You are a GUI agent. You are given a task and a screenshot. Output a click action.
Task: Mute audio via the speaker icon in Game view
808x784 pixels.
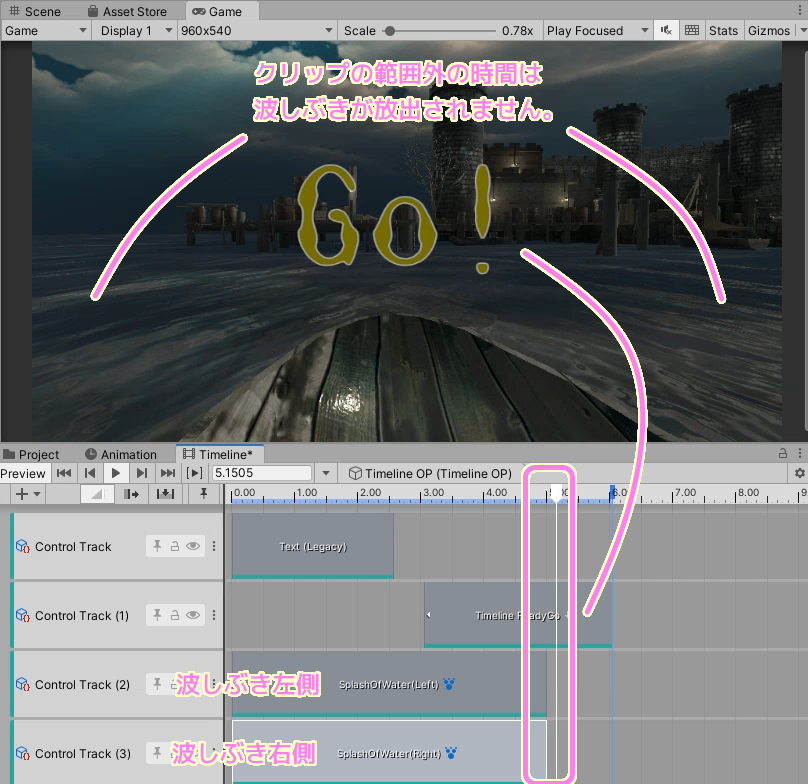[666, 30]
